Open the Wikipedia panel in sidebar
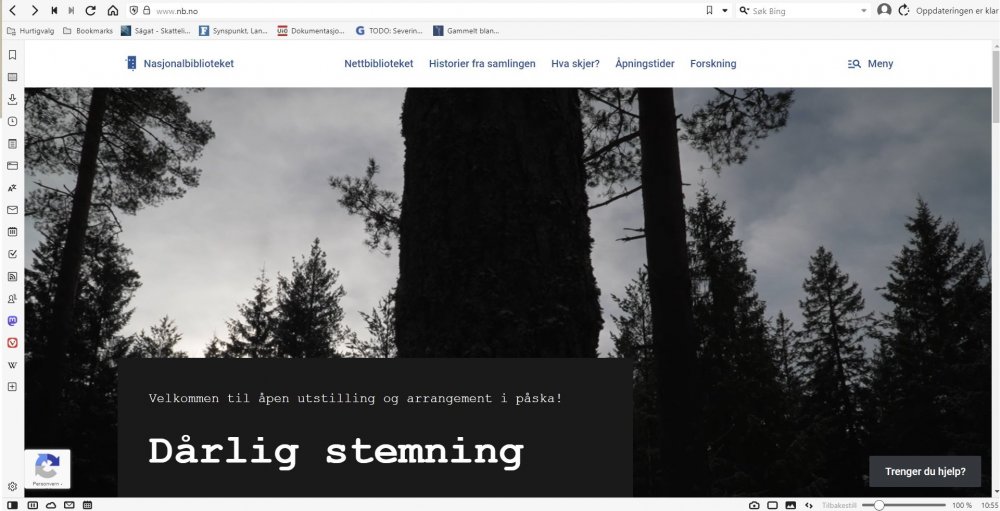Image resolution: width=1000 pixels, height=511 pixels. [x=12, y=364]
